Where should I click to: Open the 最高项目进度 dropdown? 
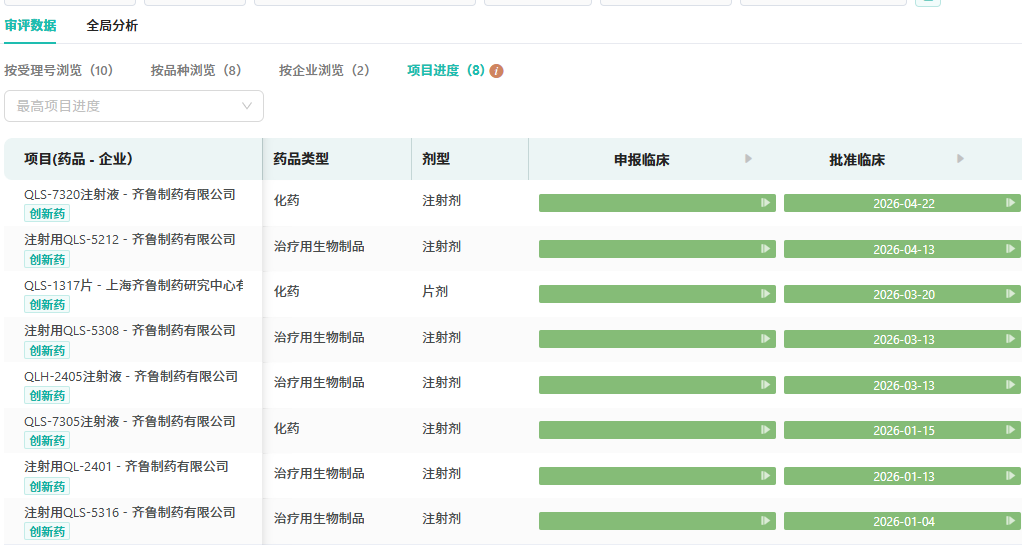(x=134, y=106)
